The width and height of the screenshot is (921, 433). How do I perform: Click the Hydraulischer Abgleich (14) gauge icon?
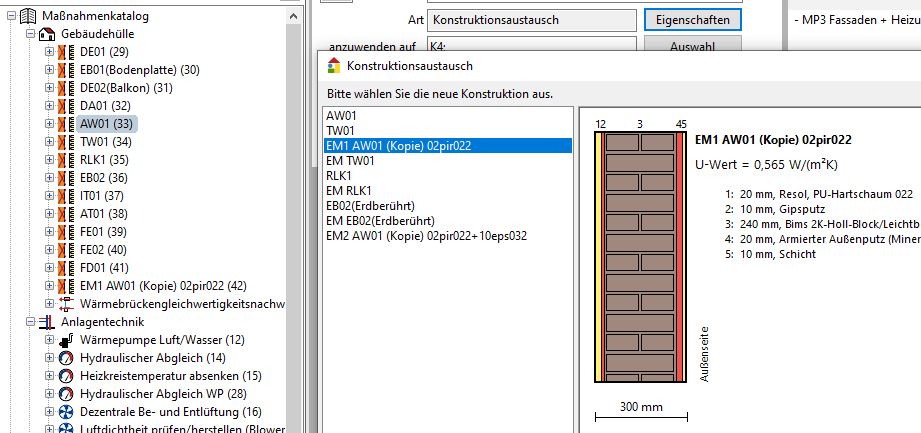tap(66, 358)
